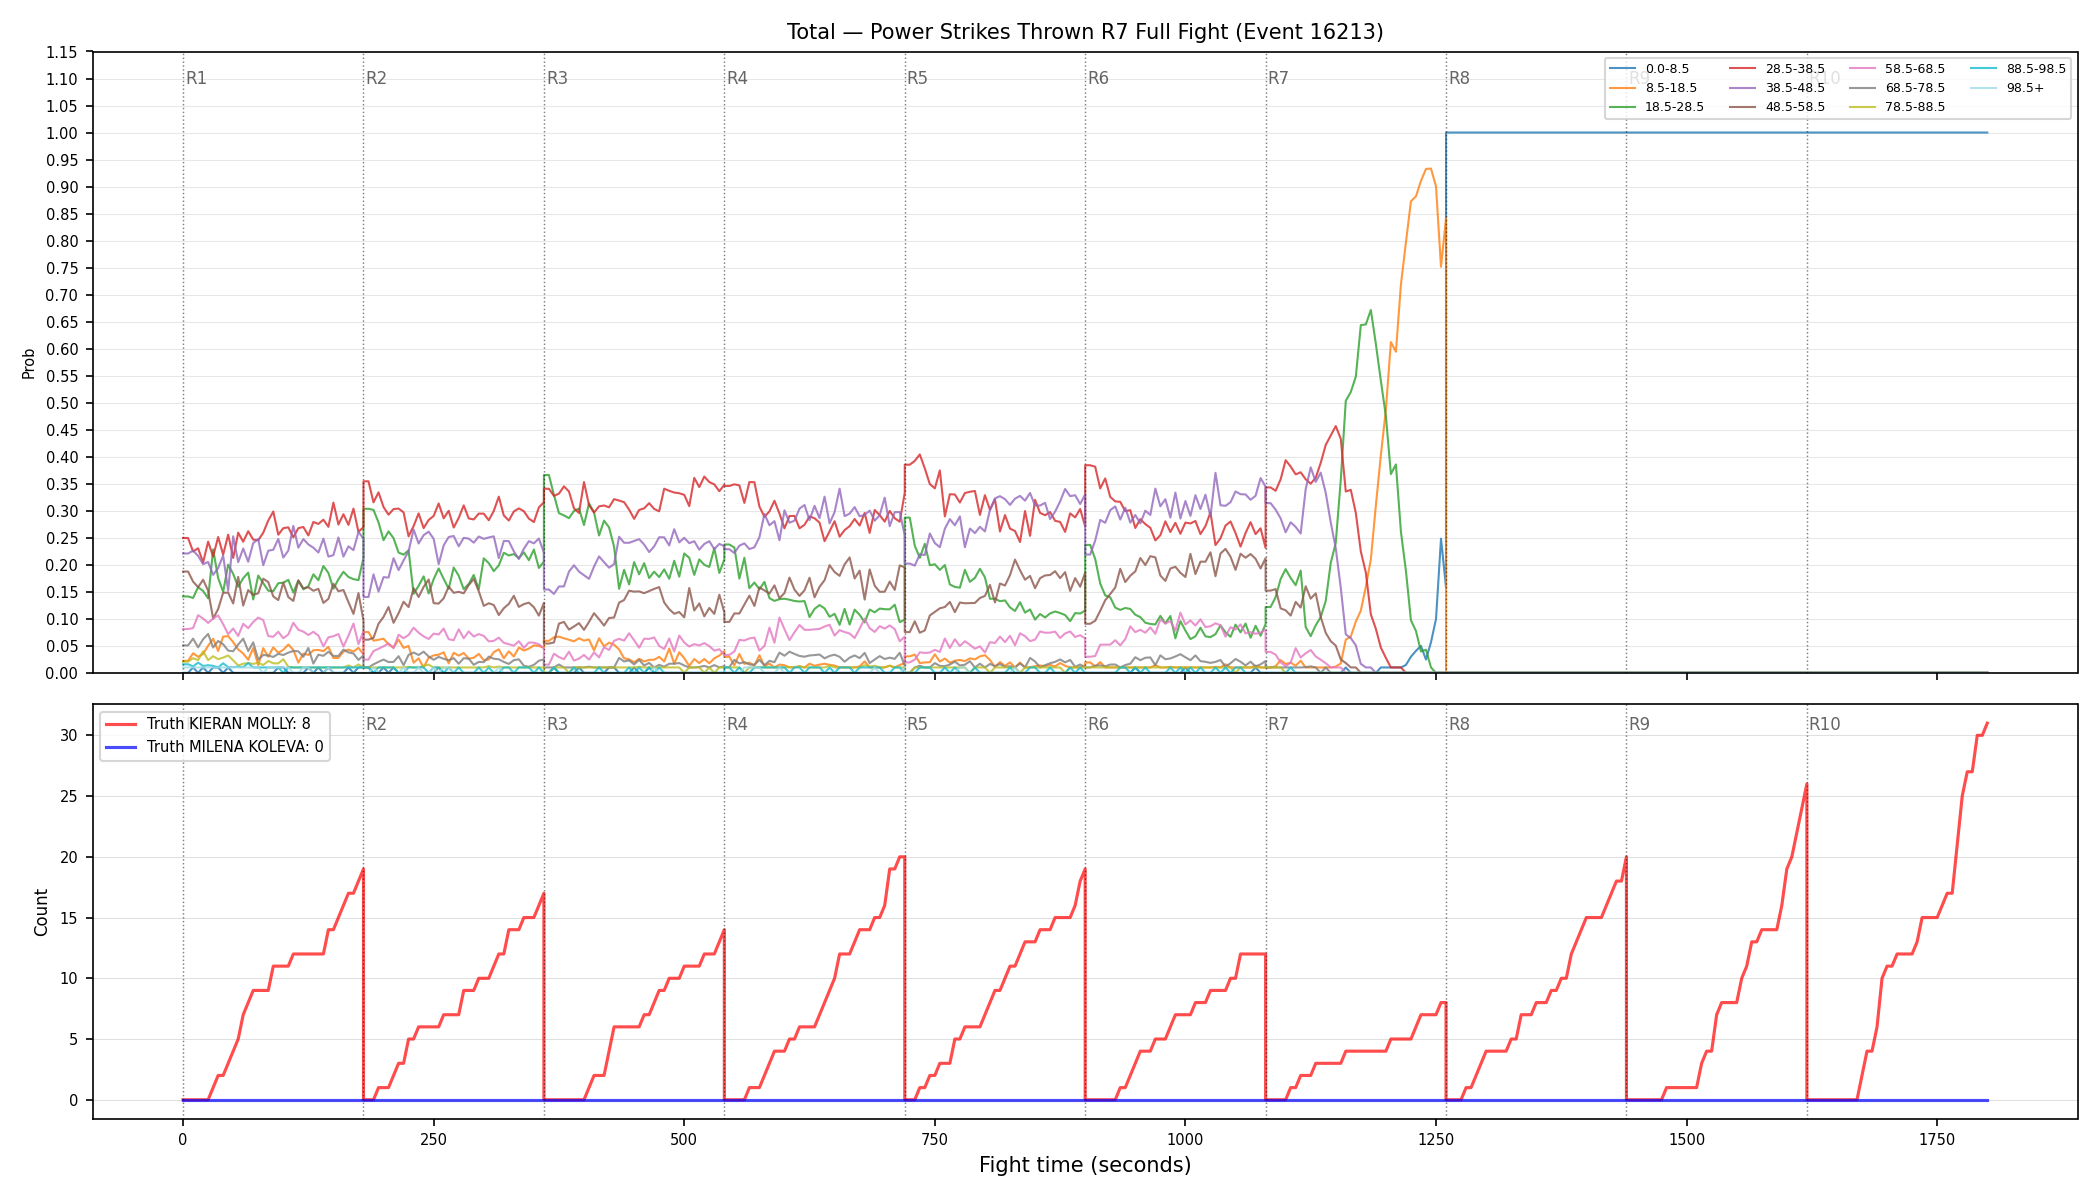Select the '8.5-18.5' legend entry
The height and width of the screenshot is (1200, 2100).
[x=1654, y=88]
